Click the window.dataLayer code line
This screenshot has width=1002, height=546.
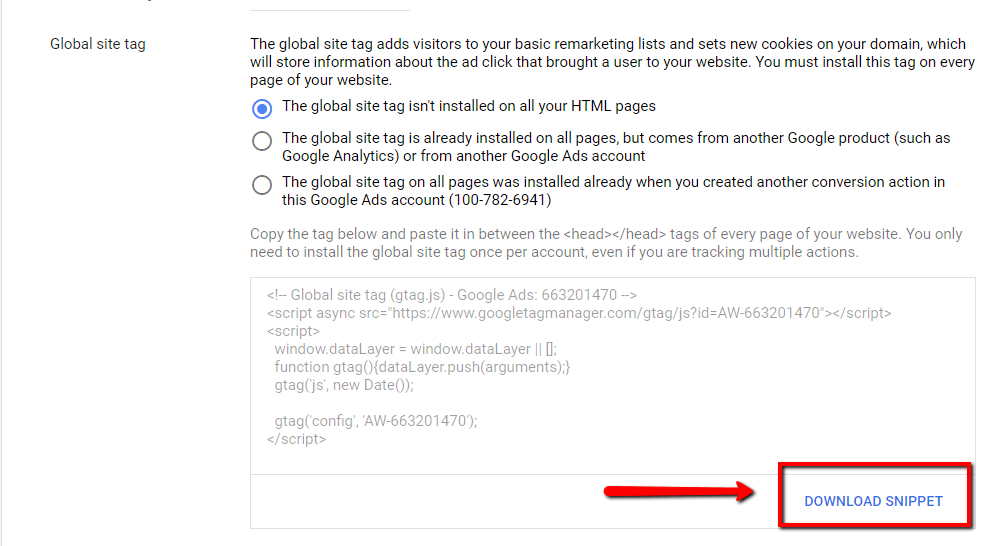[x=415, y=349]
